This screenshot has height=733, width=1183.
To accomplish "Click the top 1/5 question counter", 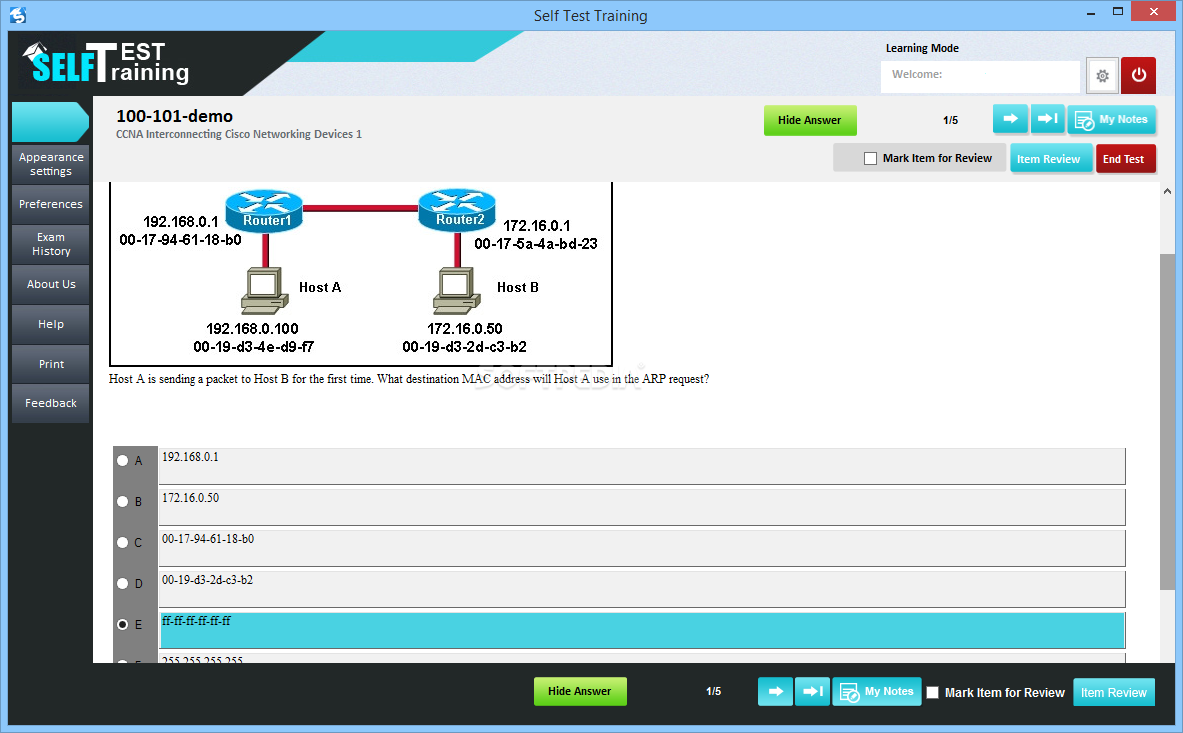I will [x=951, y=121].
